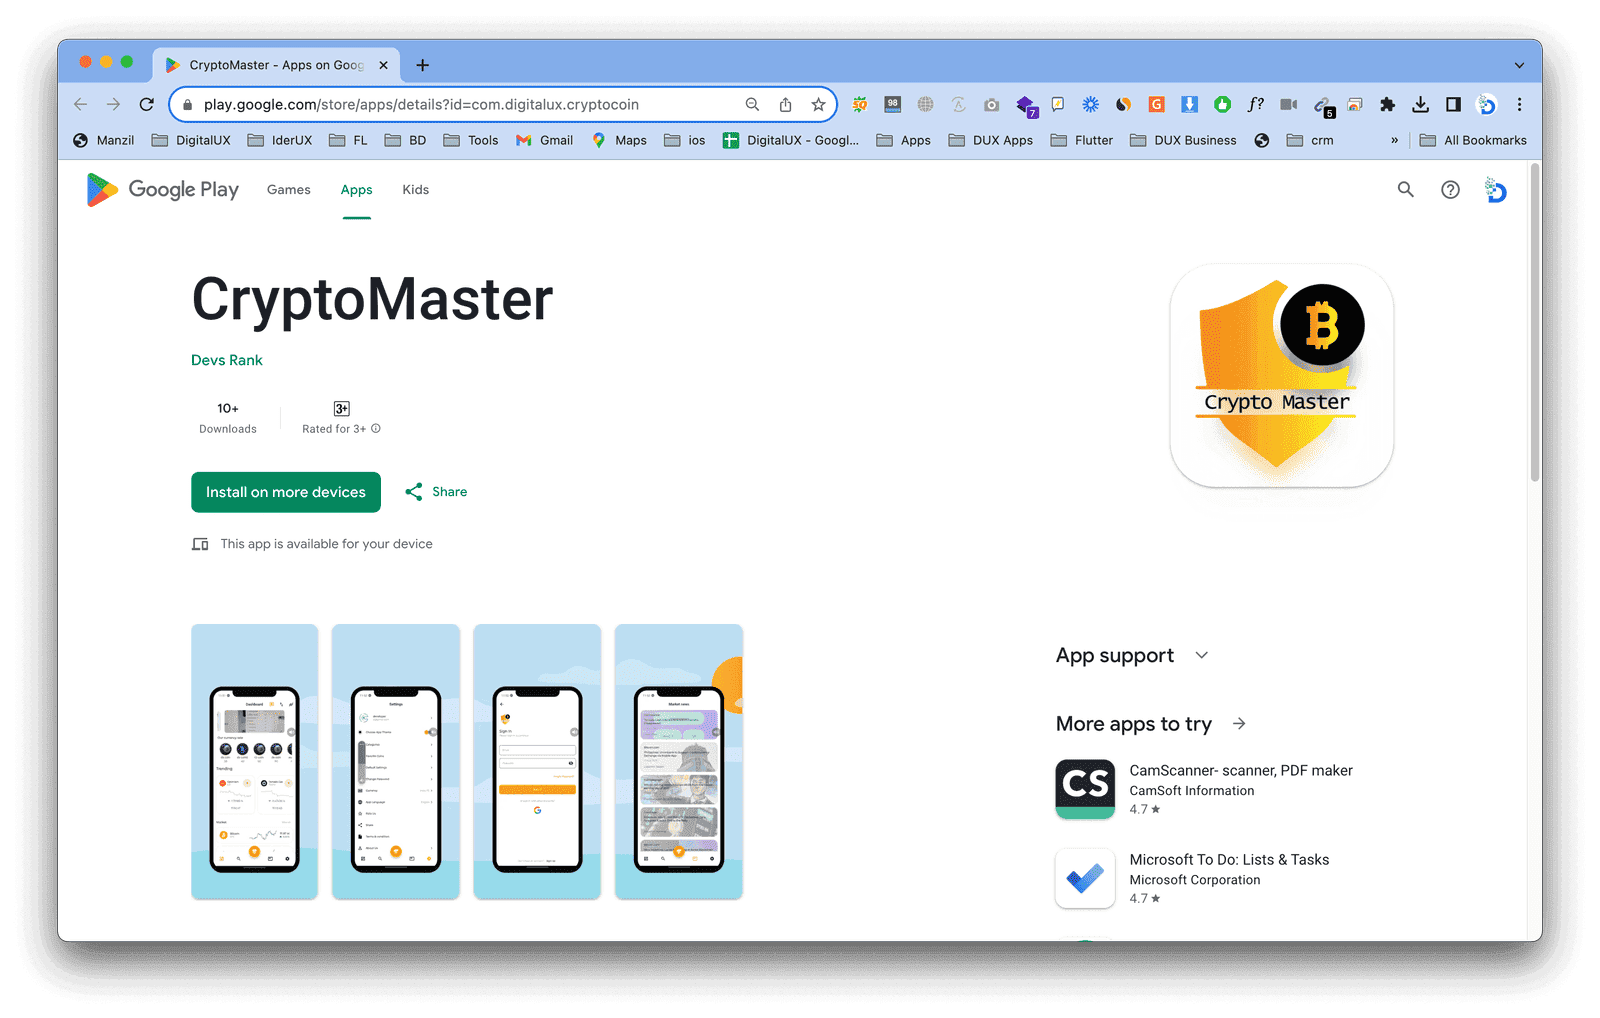Open the tab search dropdown arrow
Viewport: 1600px width, 1018px height.
(x=1518, y=64)
